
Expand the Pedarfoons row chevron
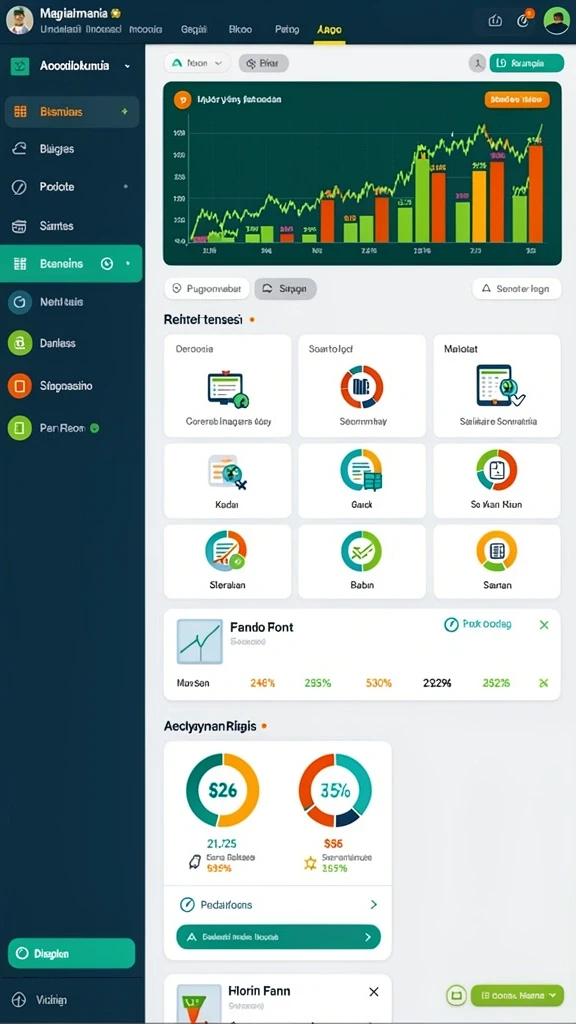tap(374, 904)
